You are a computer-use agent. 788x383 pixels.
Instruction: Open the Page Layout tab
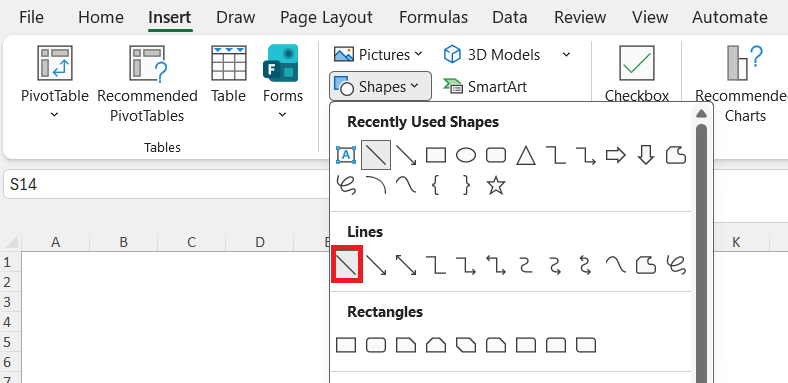point(327,18)
